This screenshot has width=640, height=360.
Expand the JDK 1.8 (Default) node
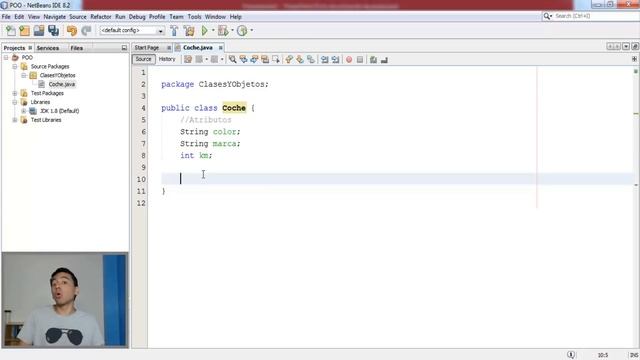click(x=24, y=111)
